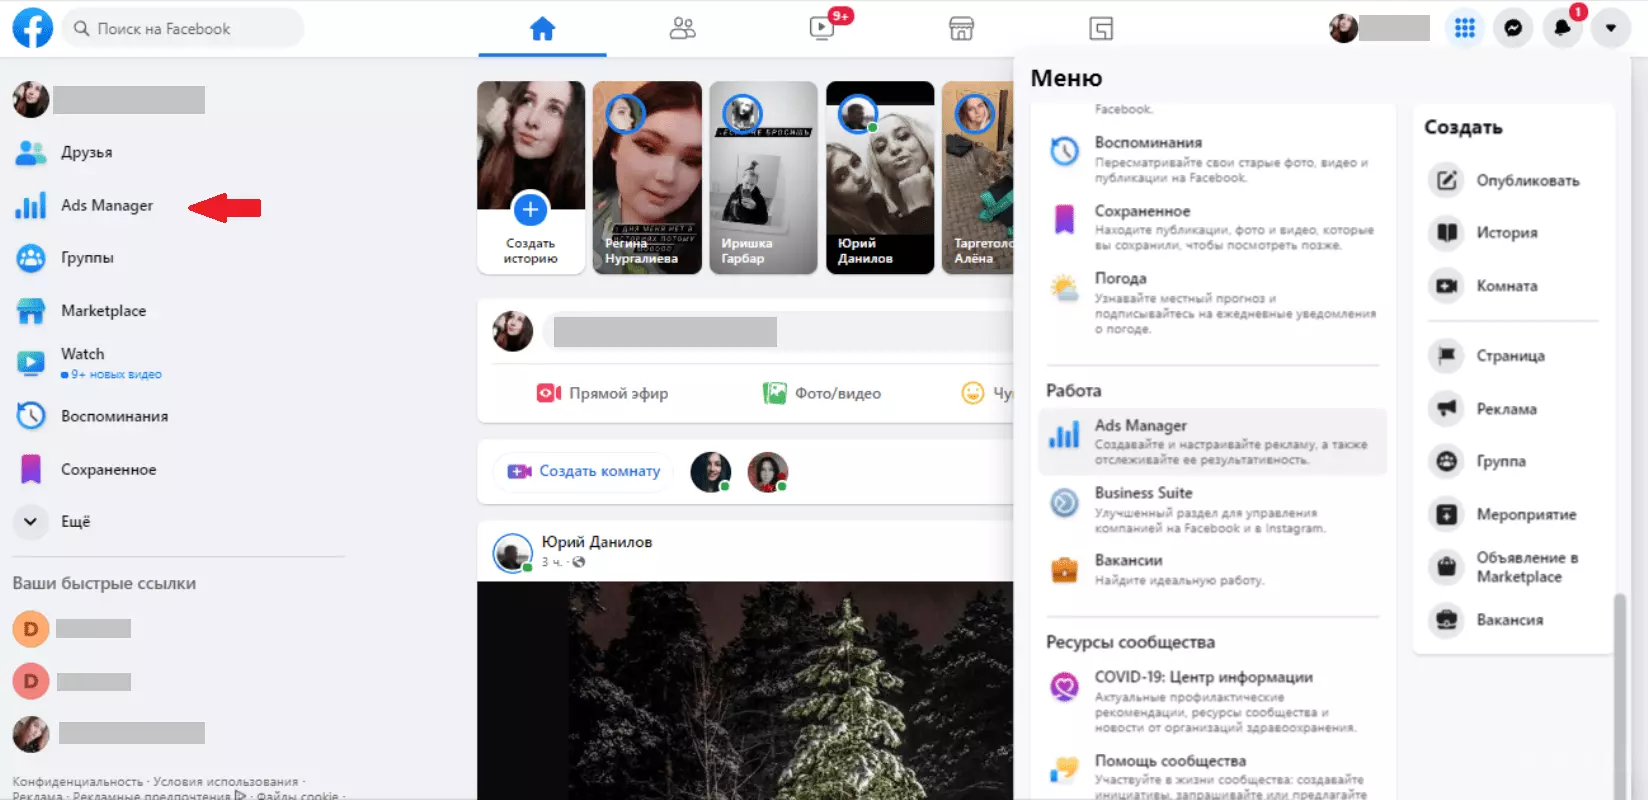Open the Watch video tab
The image size is (1648, 800).
[x=822, y=29]
